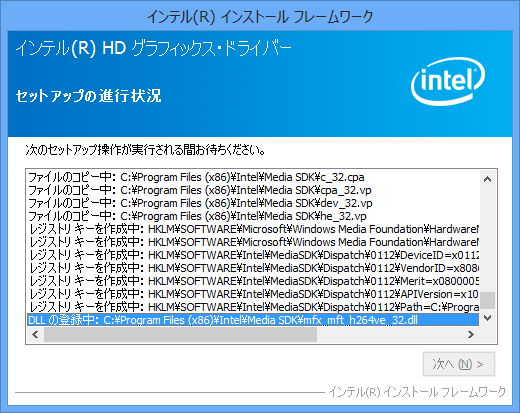Click the Intel logo in the banner
Image resolution: width=520 pixels, height=413 pixels.
pos(448,82)
